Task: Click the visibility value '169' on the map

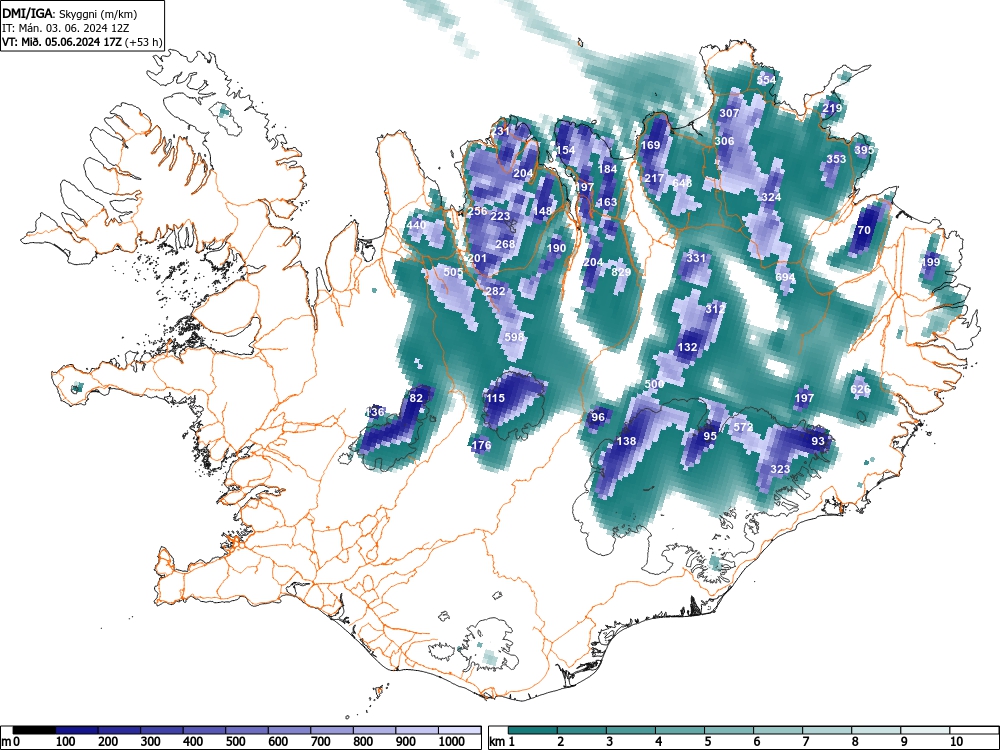Action: (x=650, y=145)
